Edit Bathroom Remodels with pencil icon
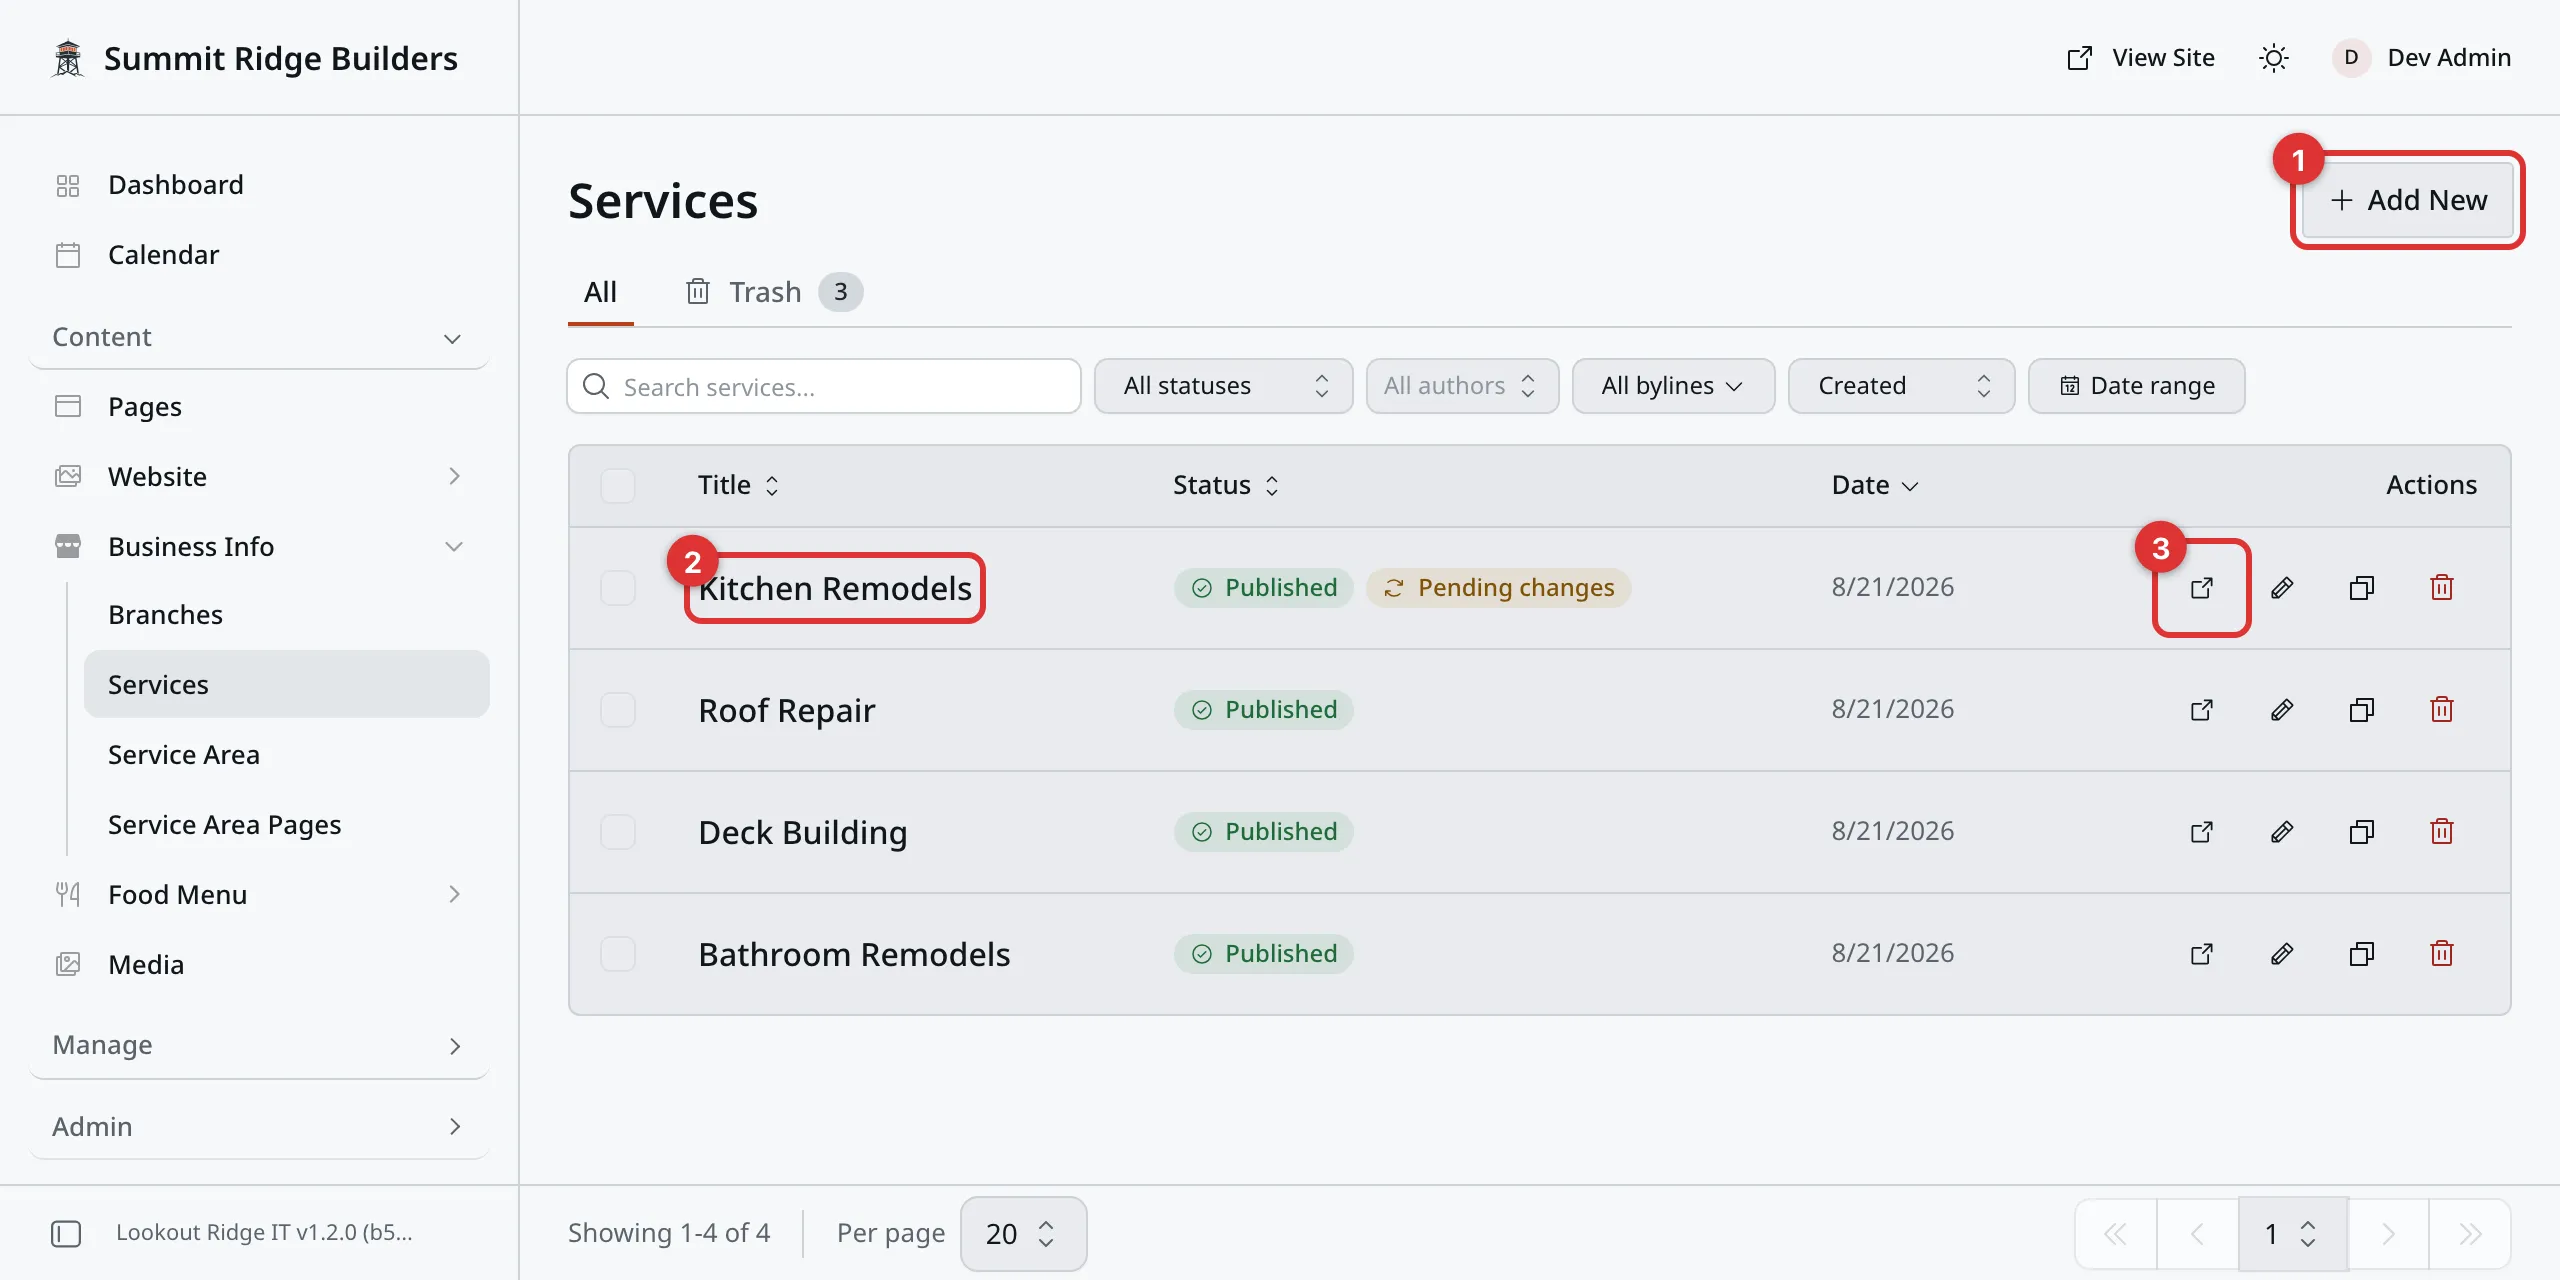 click(x=2282, y=954)
